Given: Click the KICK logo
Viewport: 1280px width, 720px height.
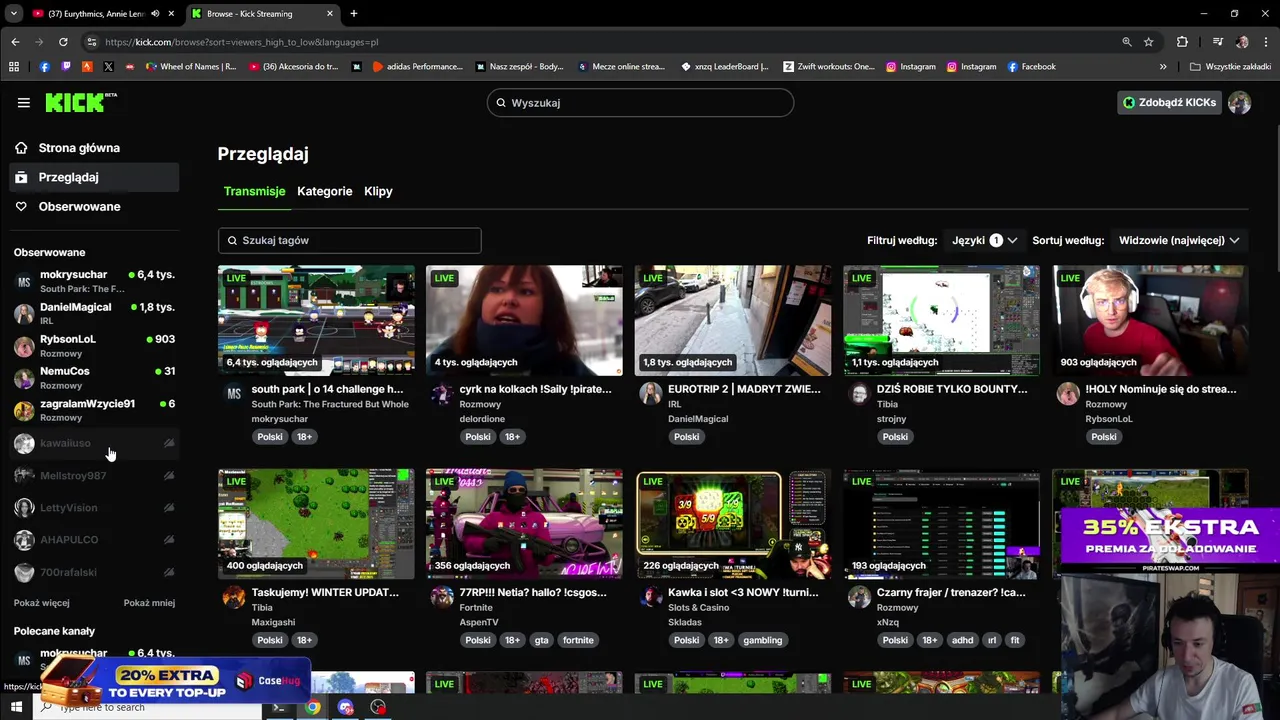Looking at the screenshot, I should (80, 102).
